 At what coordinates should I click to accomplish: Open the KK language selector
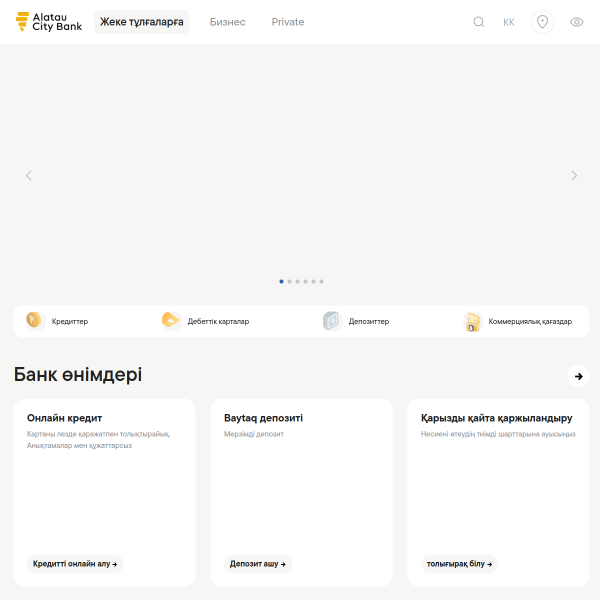coord(509,22)
